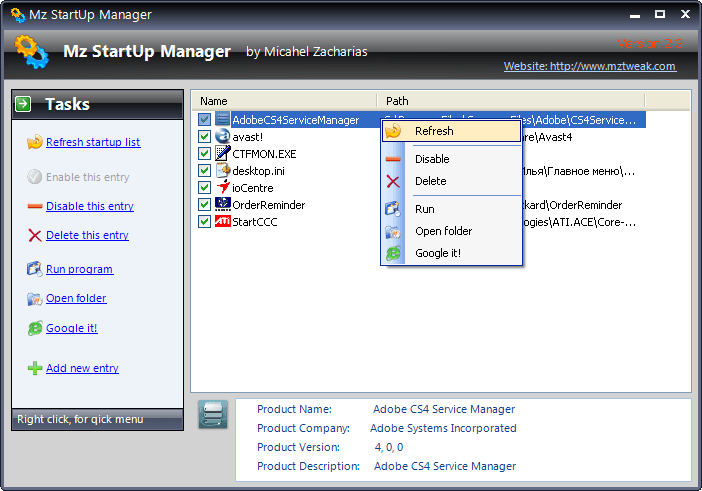The height and width of the screenshot is (491, 702).
Task: Click the Run program icon in Tasks panel
Action: coord(34,269)
